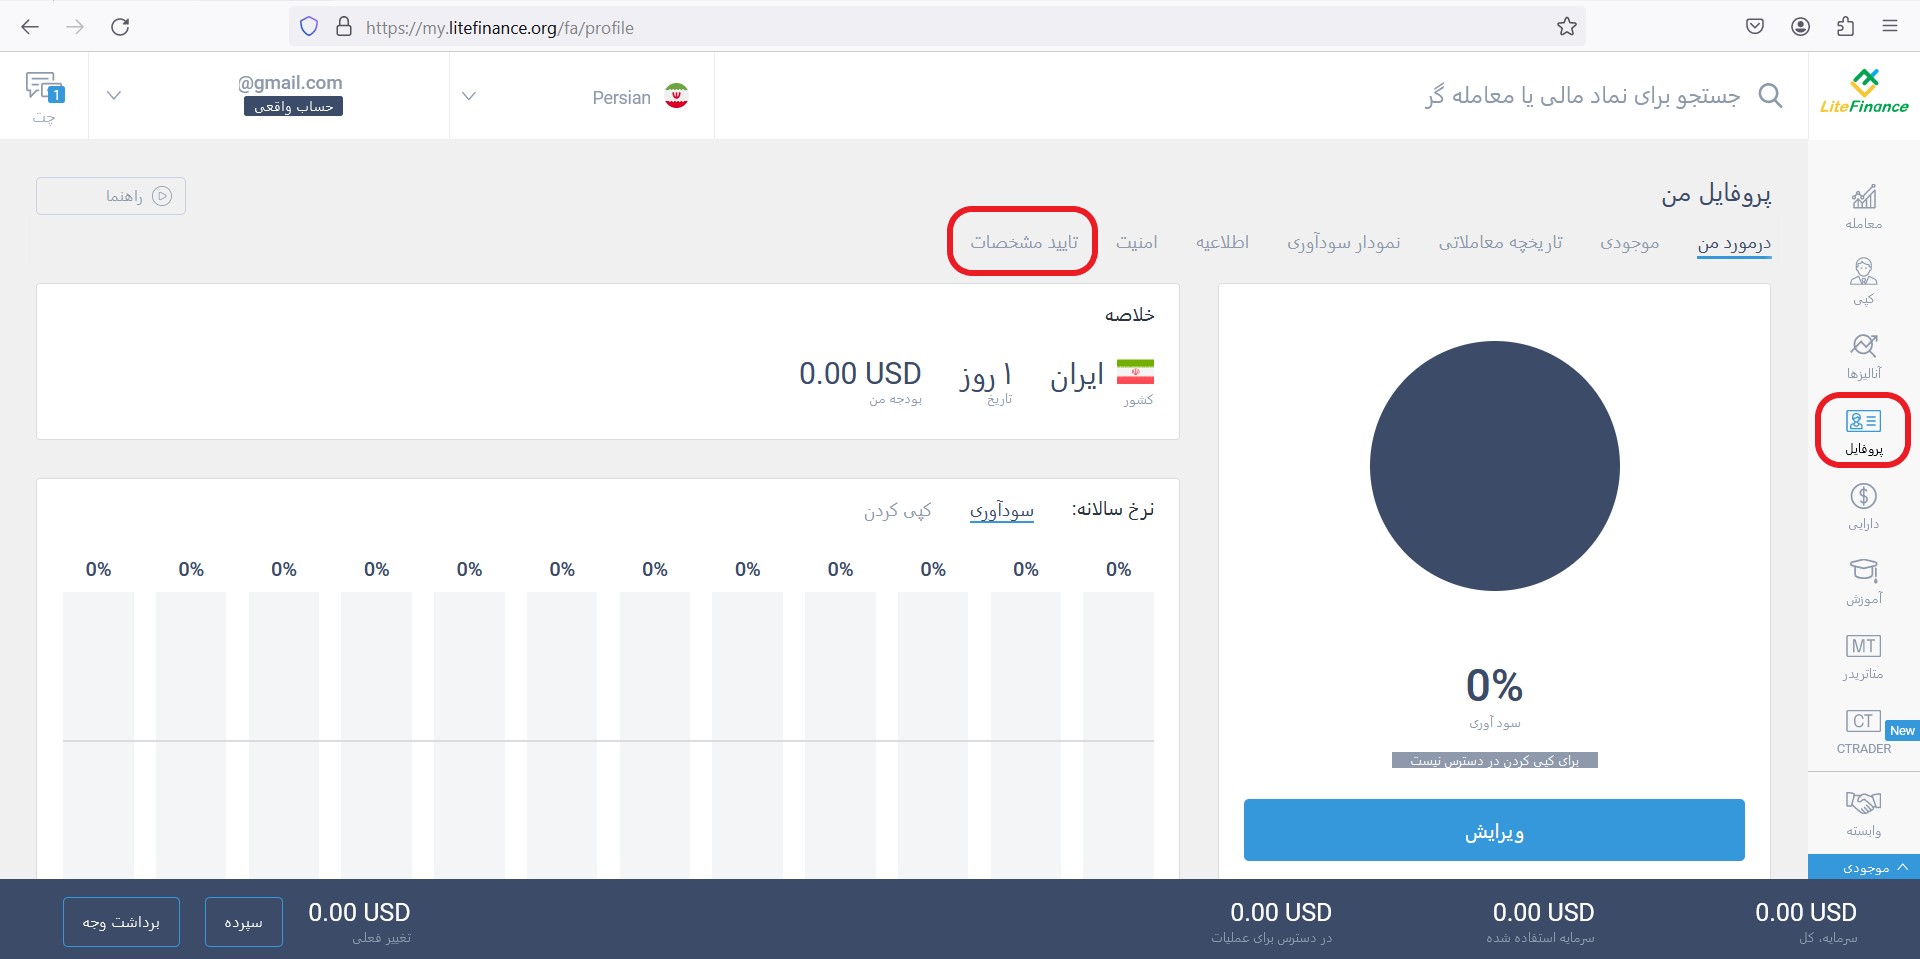
Task: Click the پروفایل من heading
Action: click(1716, 194)
